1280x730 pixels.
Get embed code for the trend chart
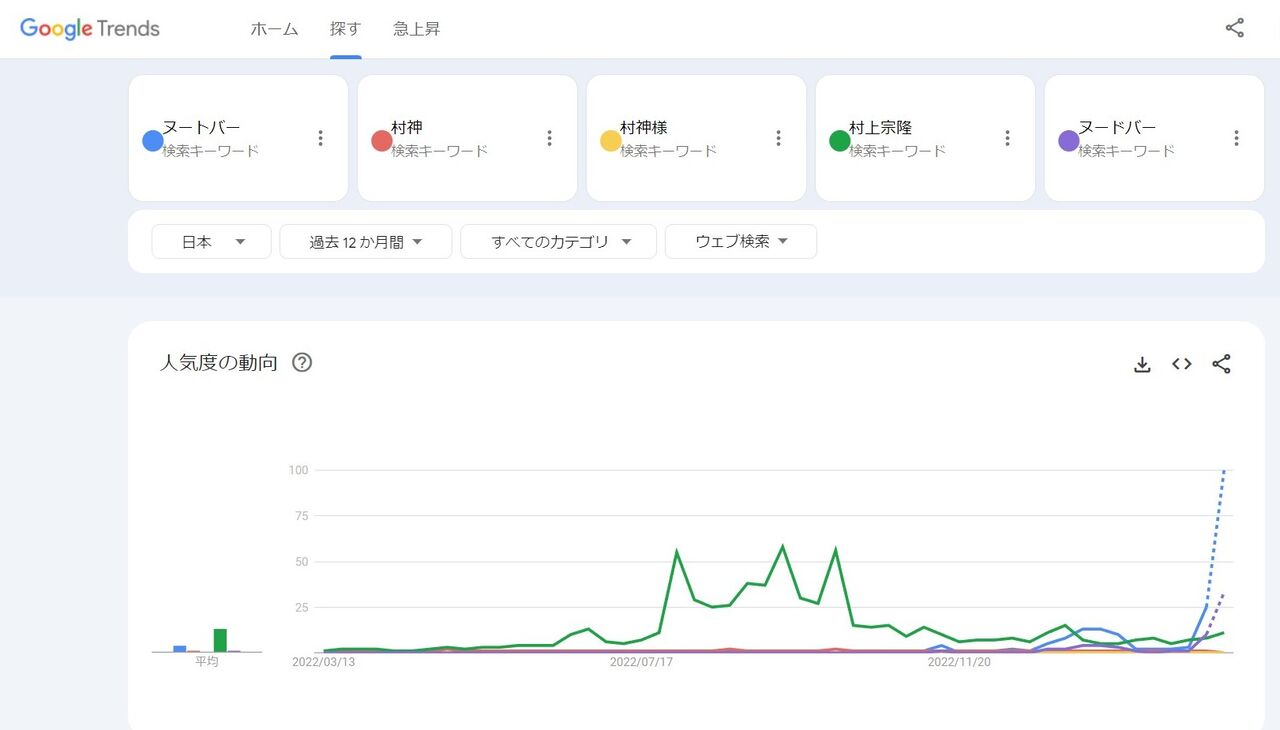1182,364
